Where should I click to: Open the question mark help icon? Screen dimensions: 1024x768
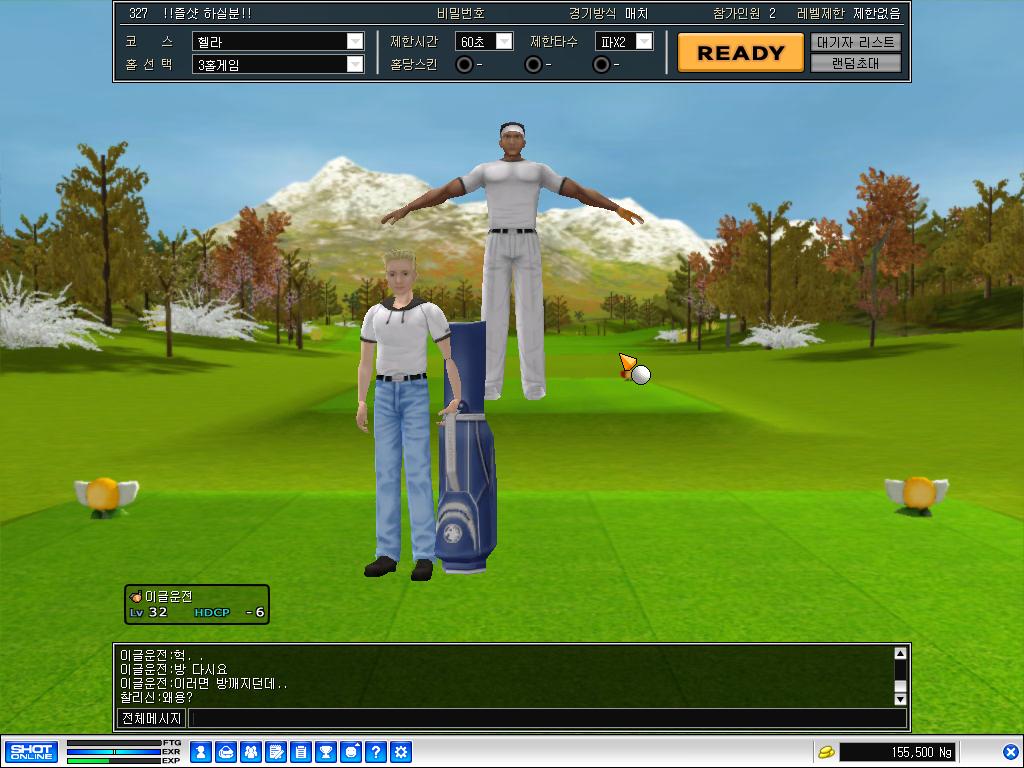(376, 752)
